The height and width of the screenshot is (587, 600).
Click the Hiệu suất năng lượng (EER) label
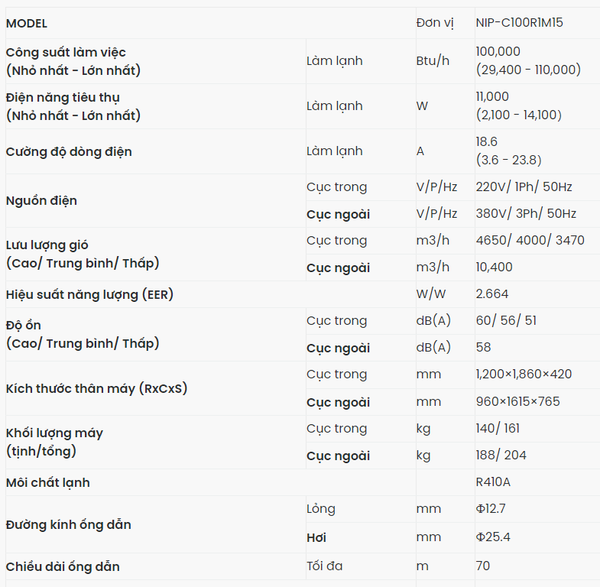[90, 295]
